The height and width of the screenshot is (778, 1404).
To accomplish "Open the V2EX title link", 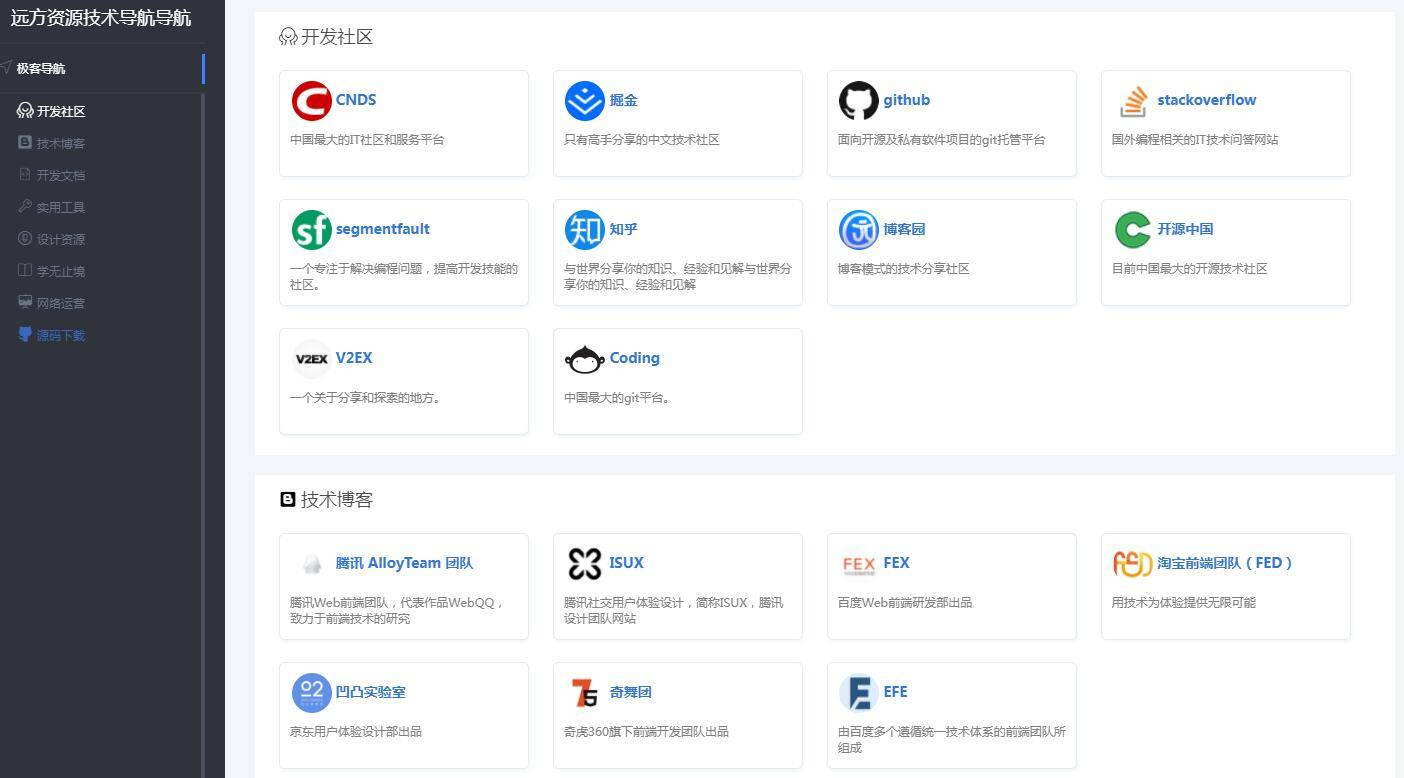I will coord(354,358).
